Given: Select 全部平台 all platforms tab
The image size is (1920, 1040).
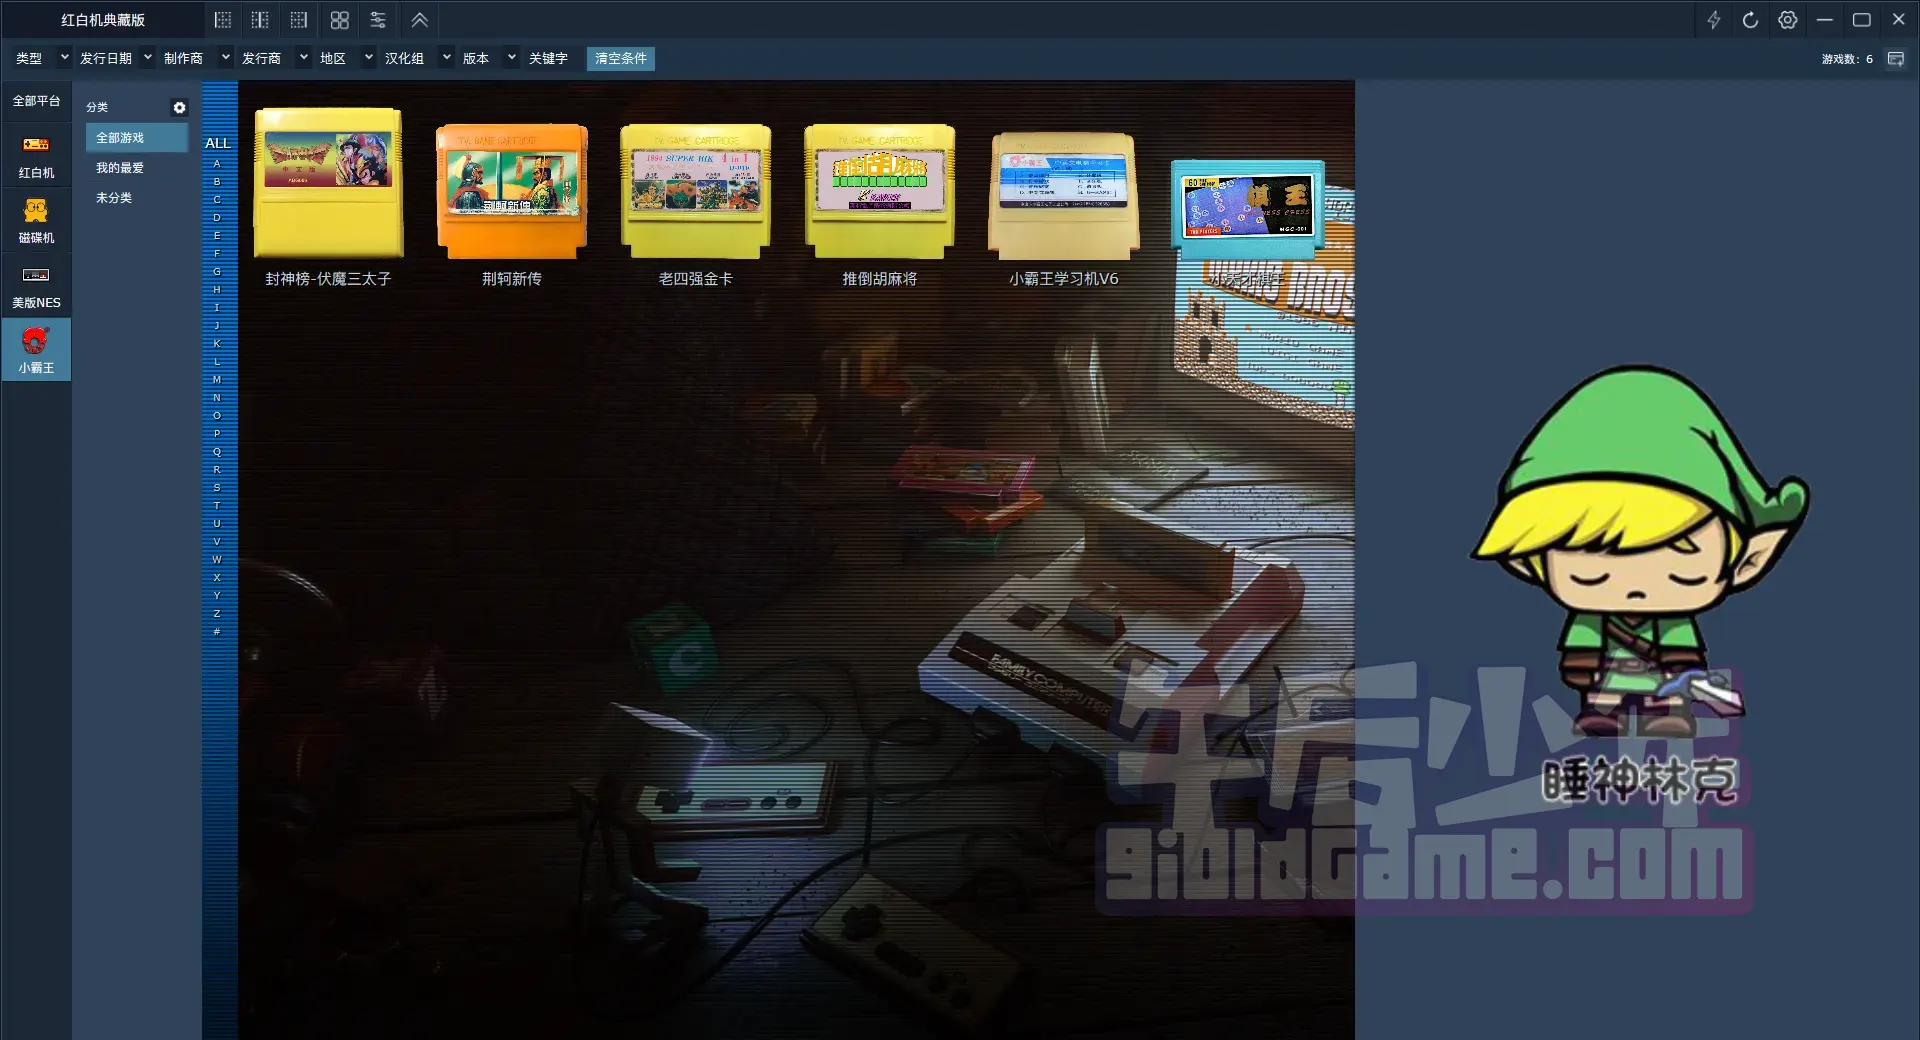Looking at the screenshot, I should [x=36, y=101].
